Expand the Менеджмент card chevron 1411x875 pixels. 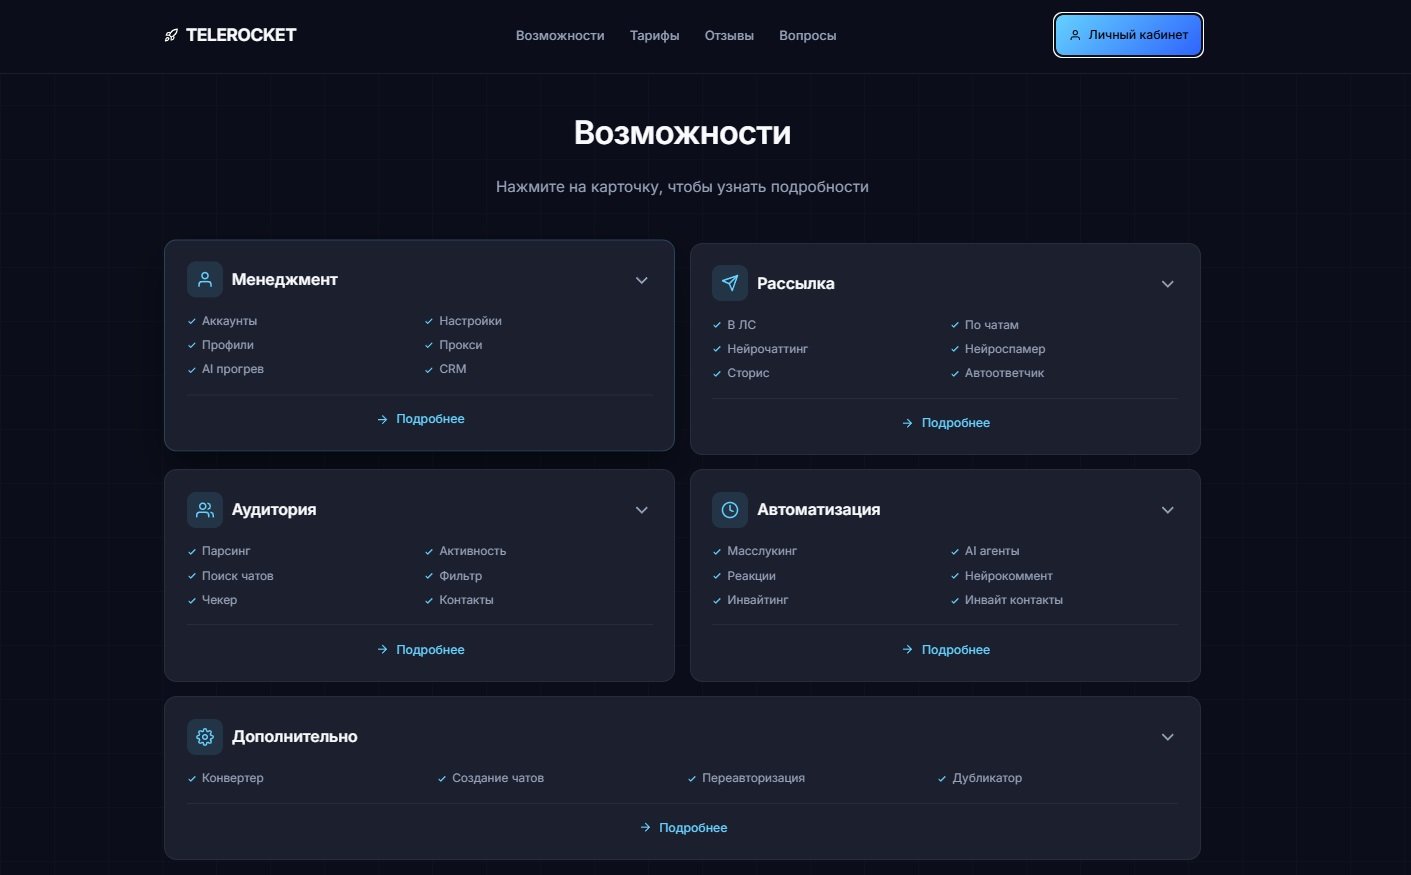click(642, 280)
